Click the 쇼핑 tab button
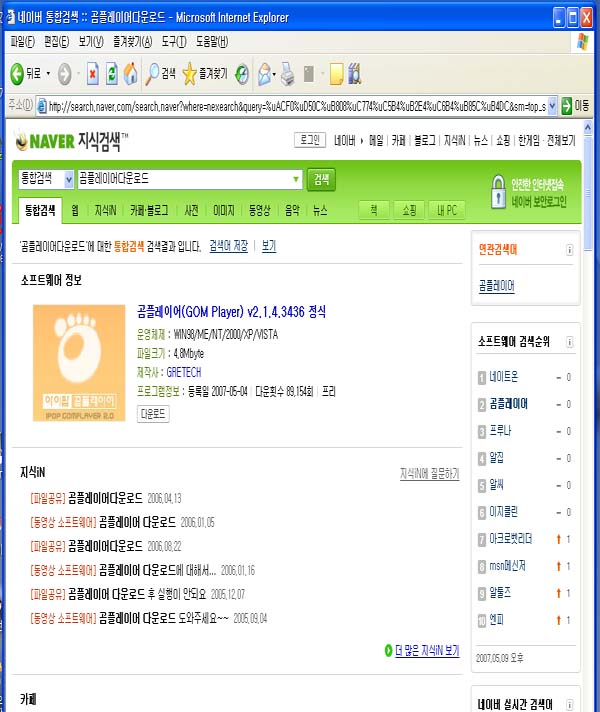This screenshot has width=600, height=712. click(409, 210)
